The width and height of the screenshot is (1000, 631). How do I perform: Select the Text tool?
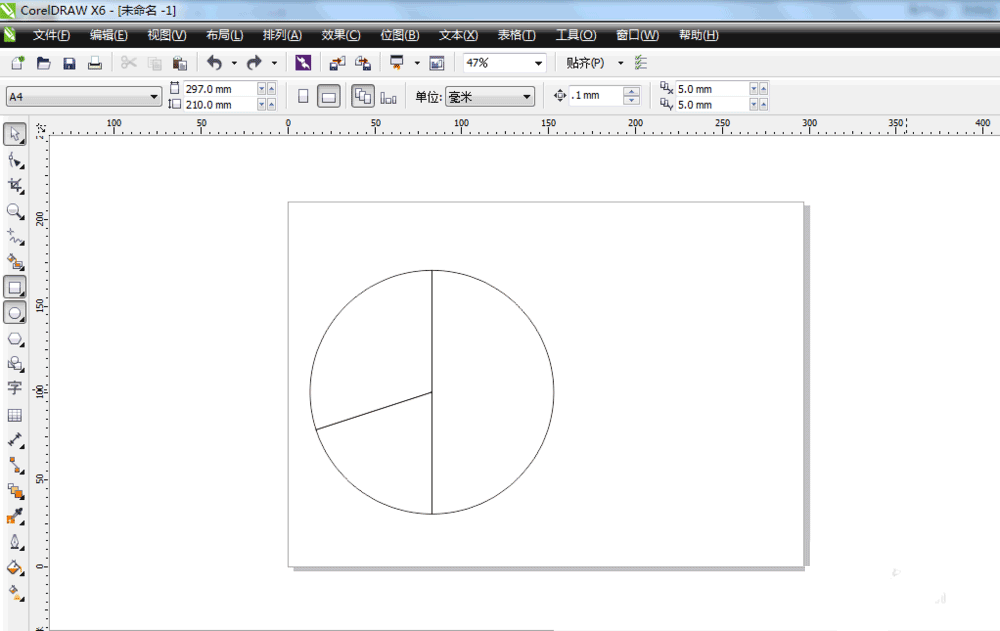[x=15, y=388]
